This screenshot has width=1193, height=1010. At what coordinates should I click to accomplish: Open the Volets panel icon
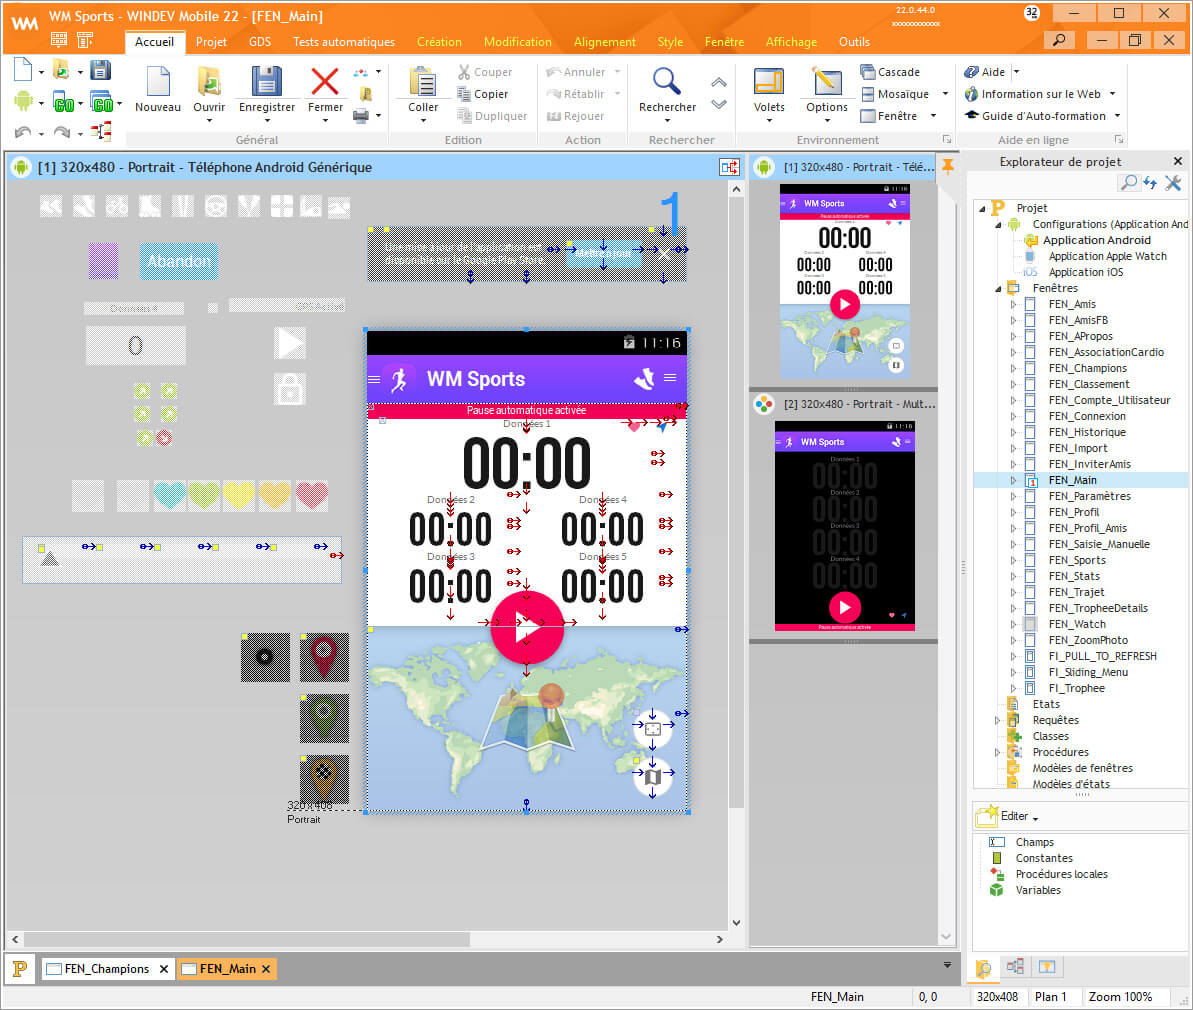click(x=768, y=81)
